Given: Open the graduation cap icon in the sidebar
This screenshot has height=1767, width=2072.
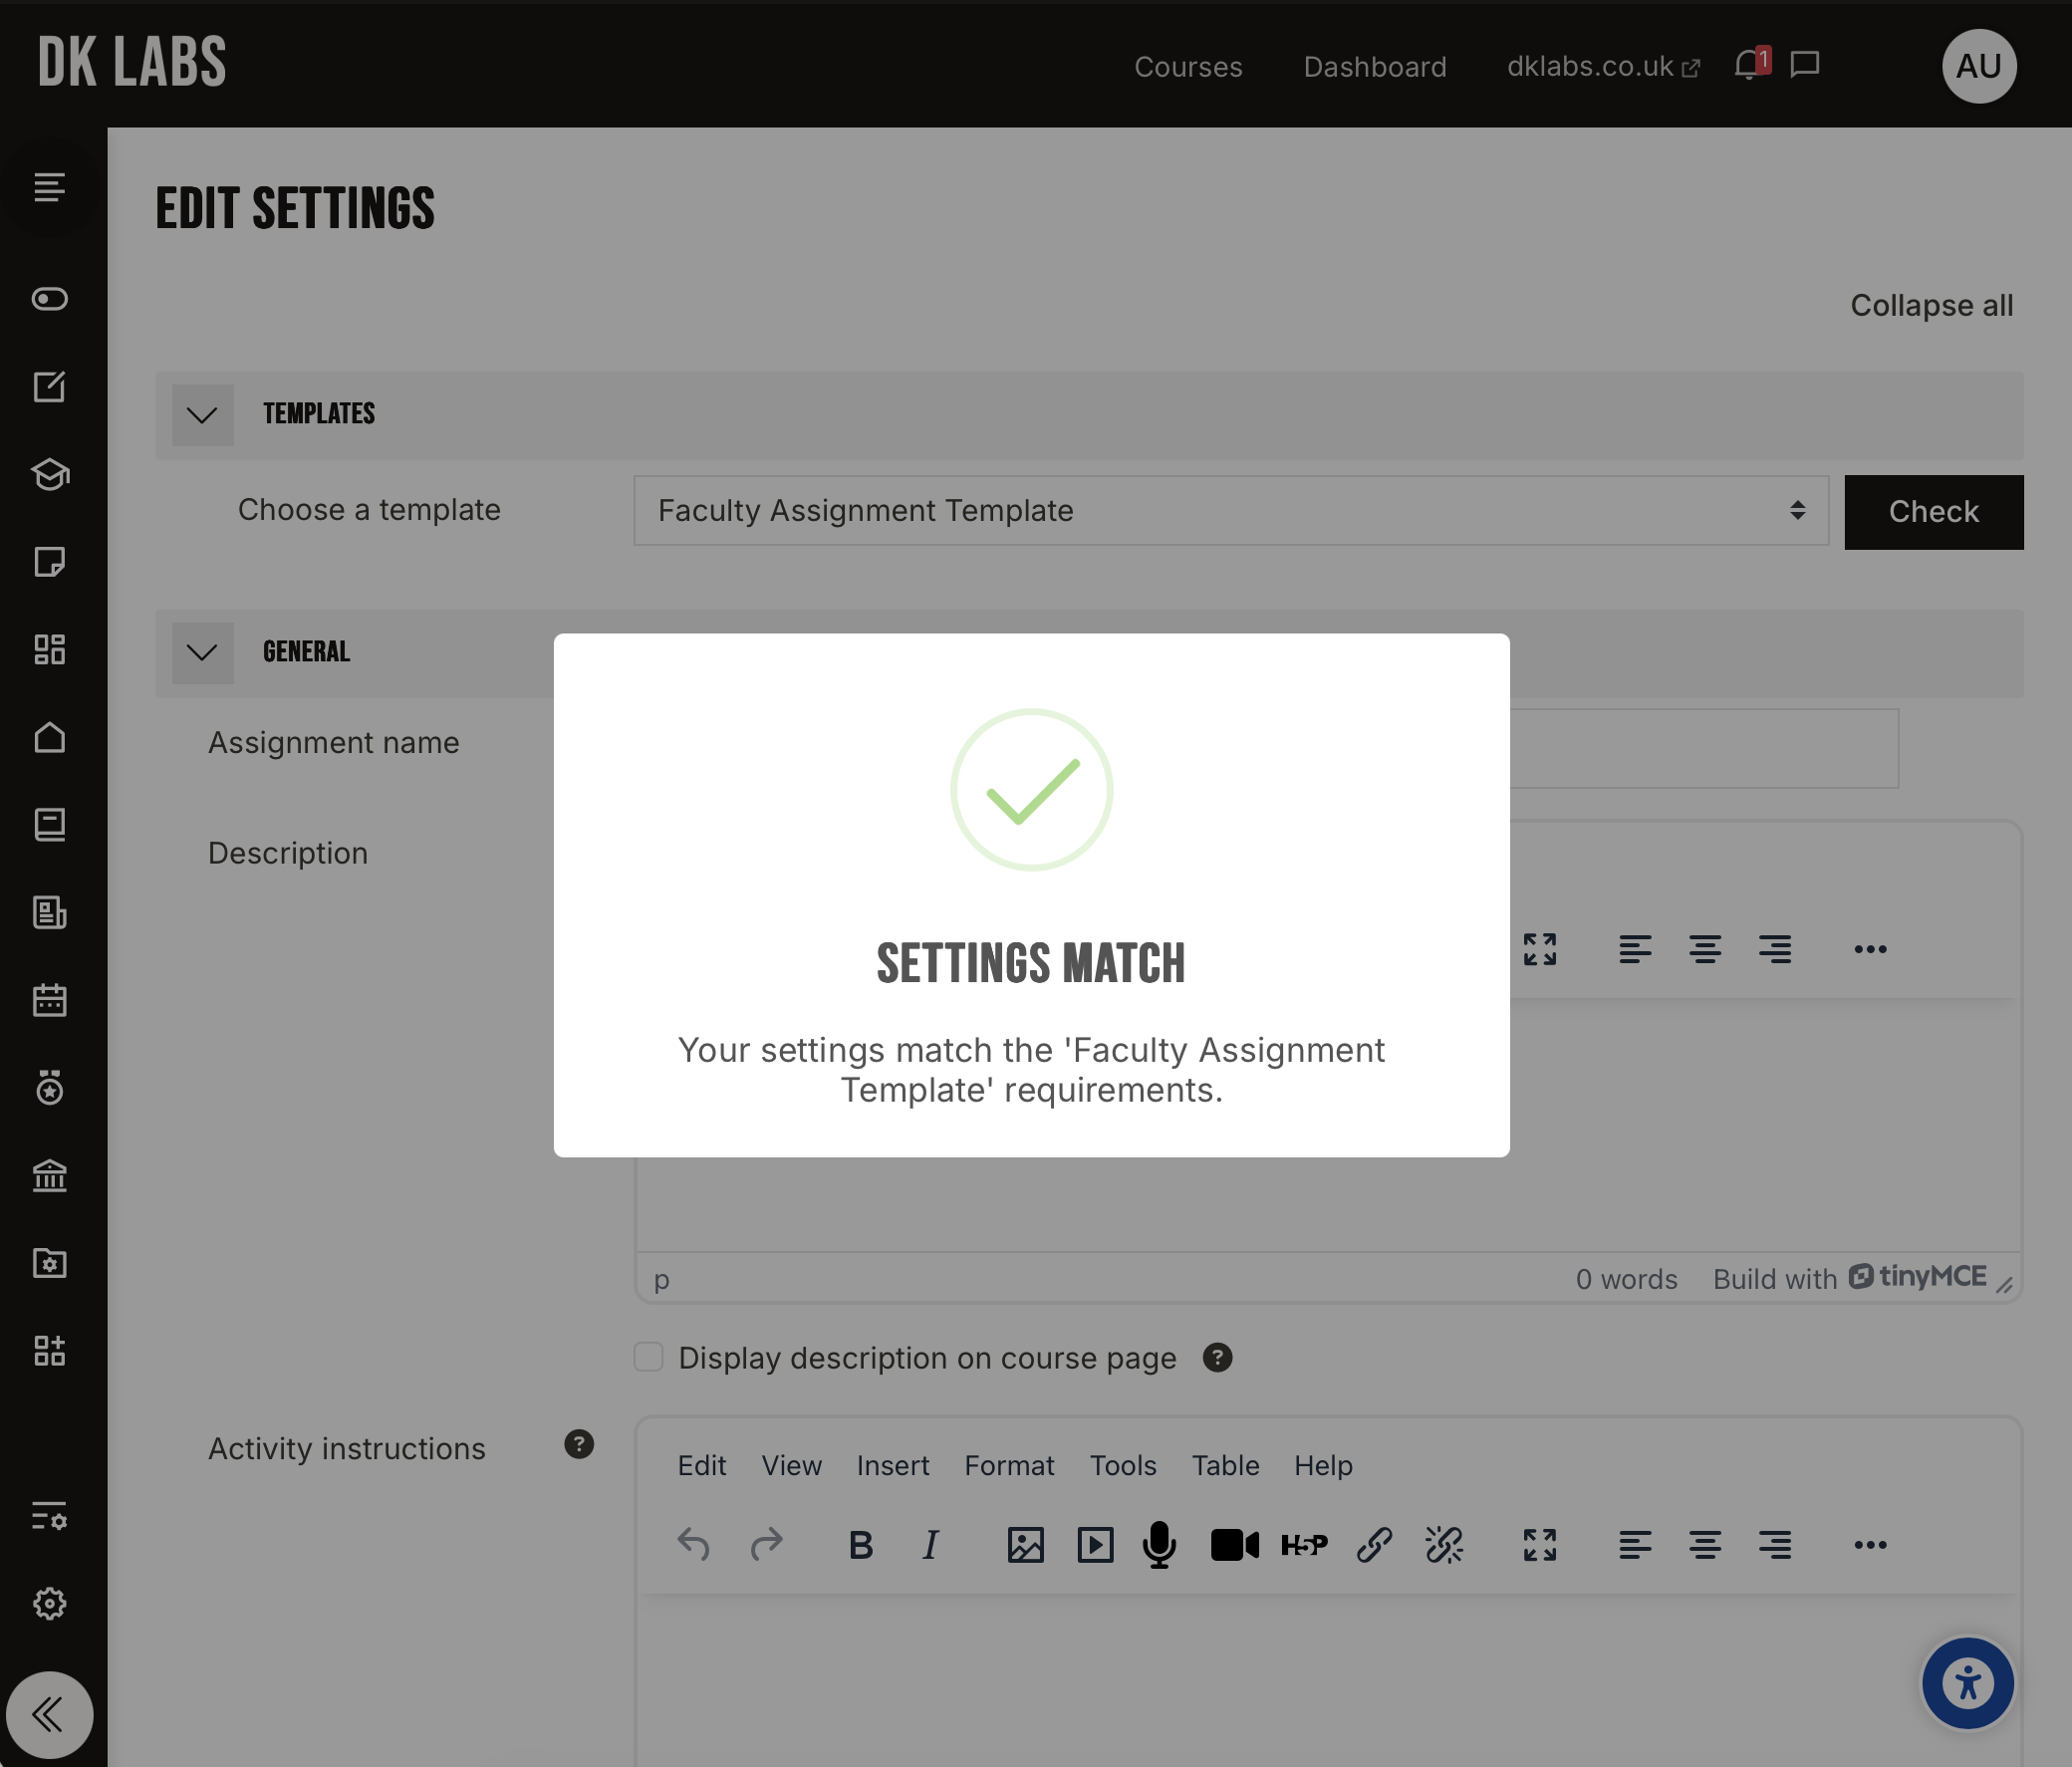Looking at the screenshot, I should coord(49,475).
